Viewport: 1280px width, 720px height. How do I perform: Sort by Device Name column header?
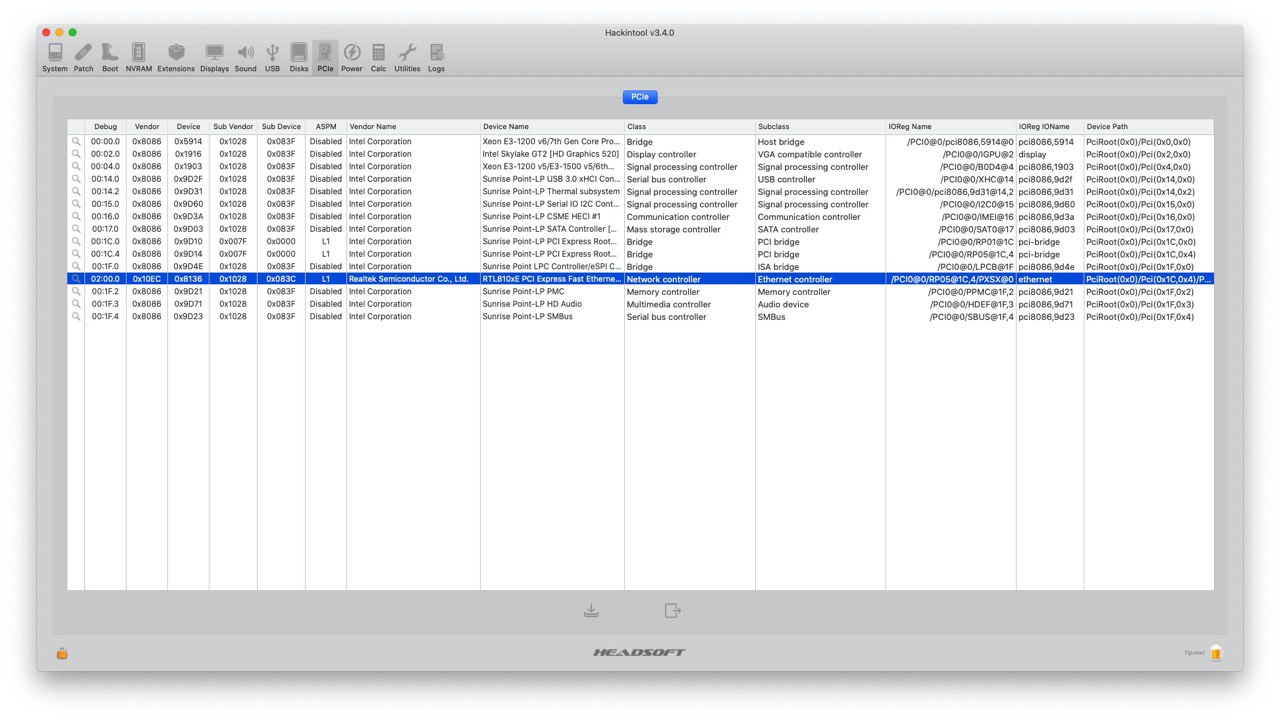[552, 127]
